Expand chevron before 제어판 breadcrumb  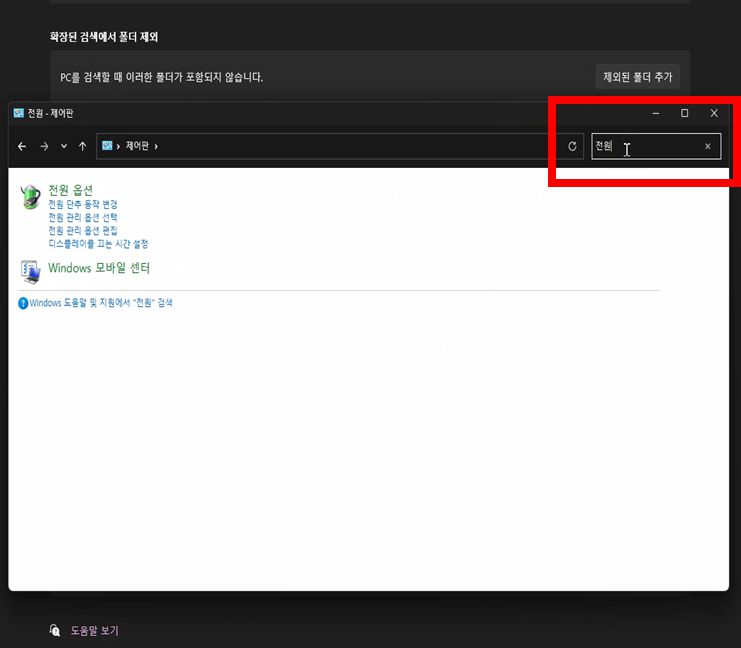pos(118,147)
